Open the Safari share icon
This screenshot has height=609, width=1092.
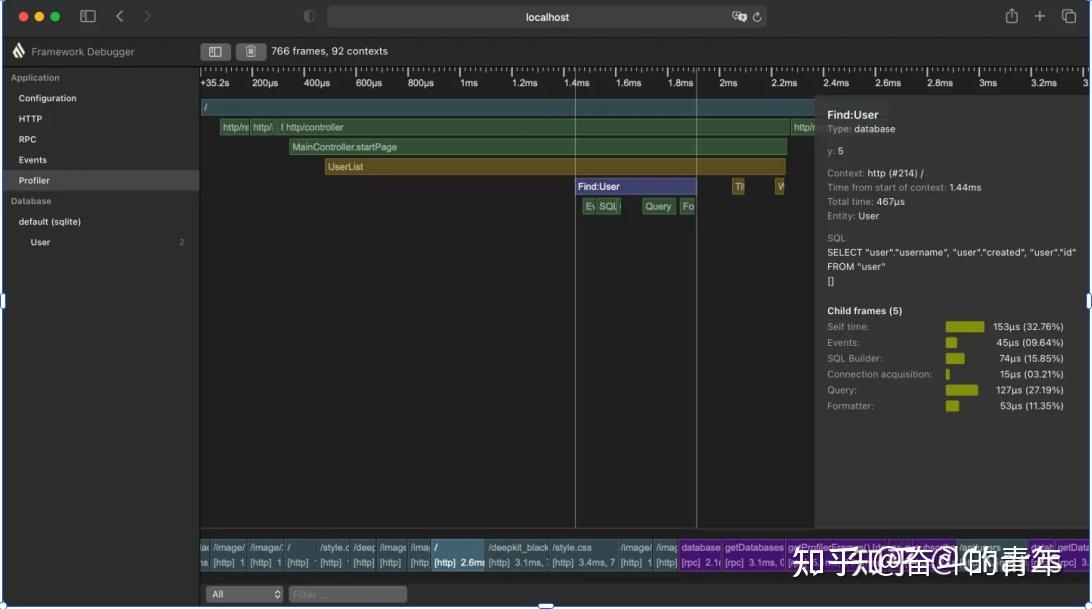click(1010, 16)
